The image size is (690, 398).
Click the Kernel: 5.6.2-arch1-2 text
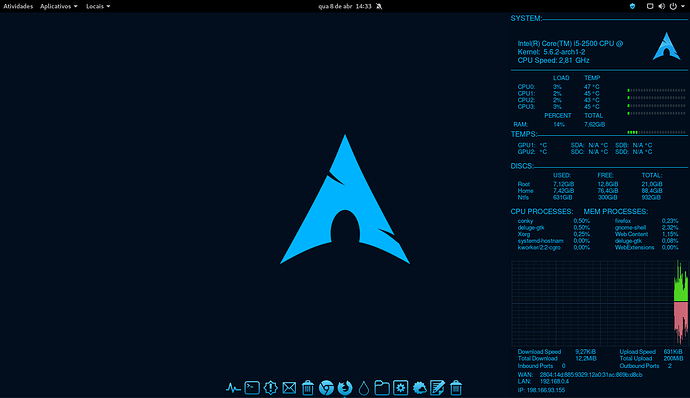[x=551, y=52]
